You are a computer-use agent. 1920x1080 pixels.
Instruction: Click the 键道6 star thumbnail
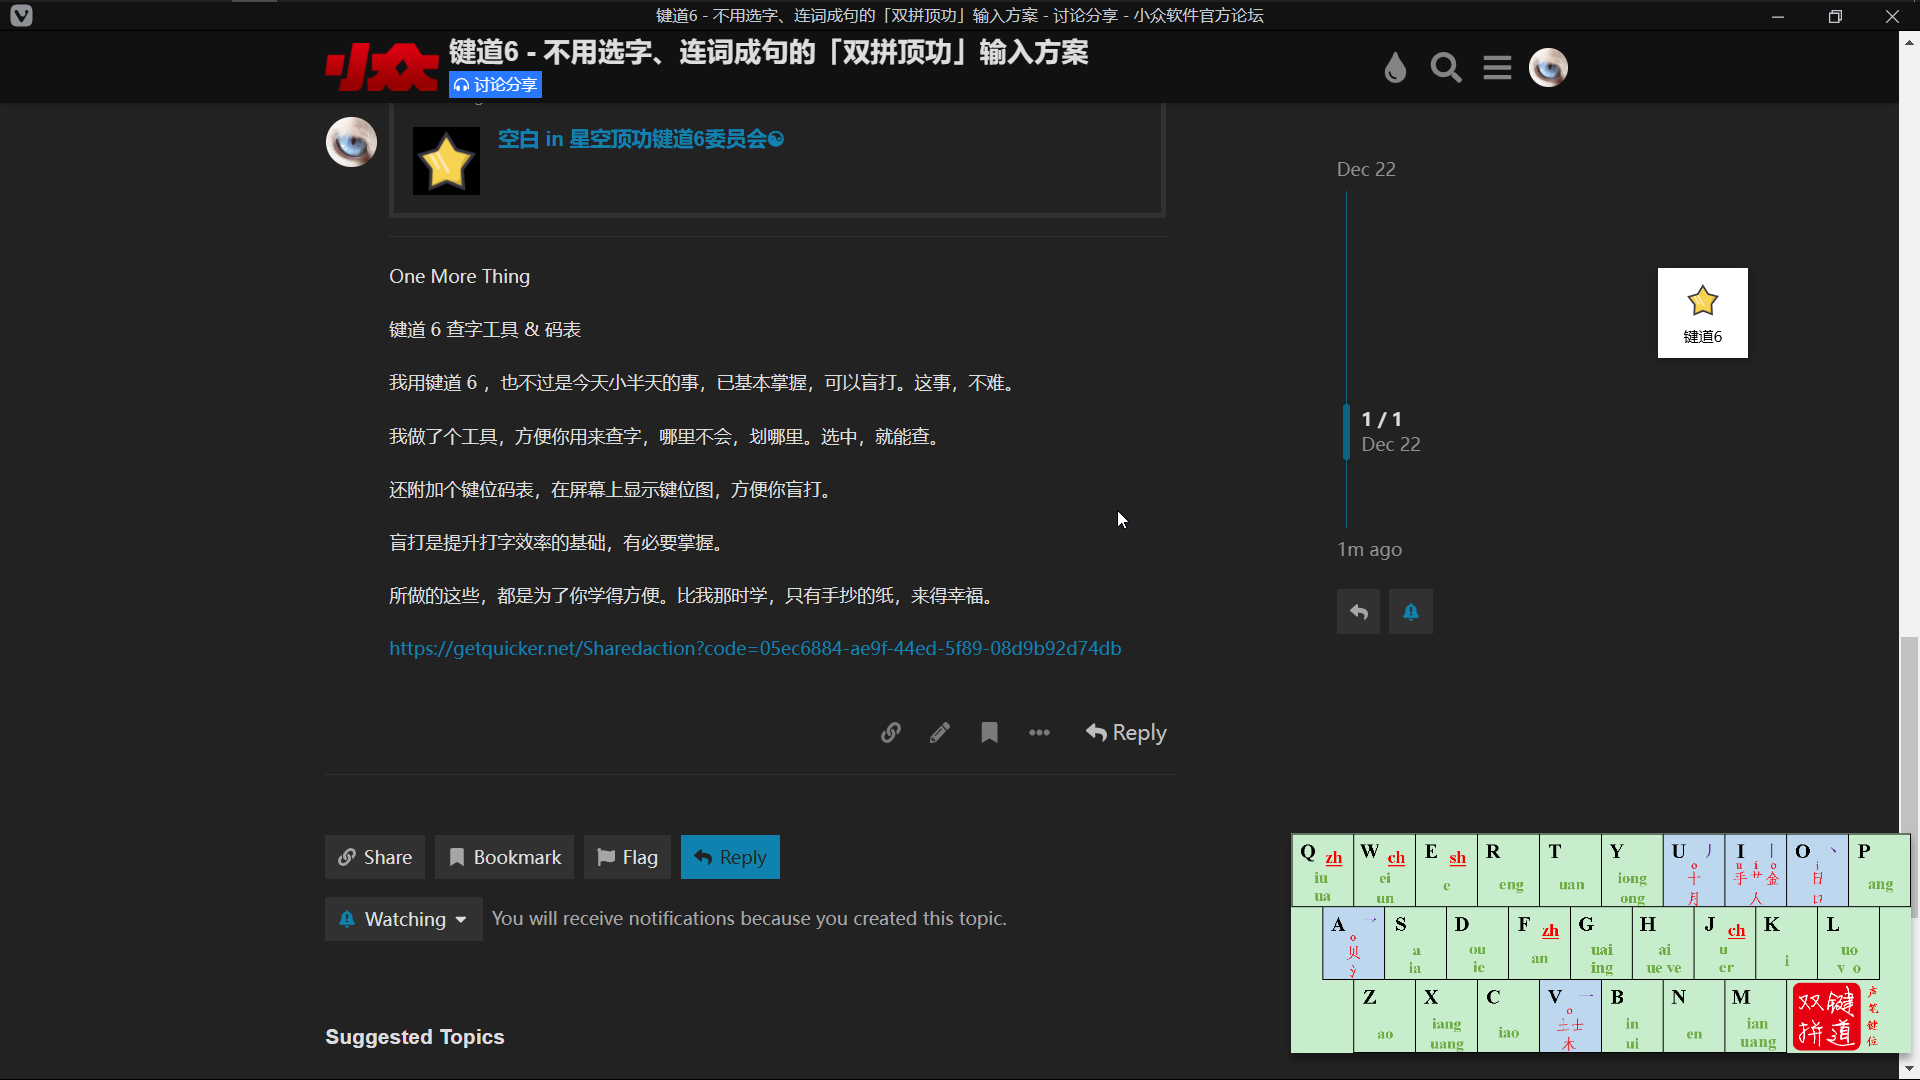pyautogui.click(x=1702, y=313)
